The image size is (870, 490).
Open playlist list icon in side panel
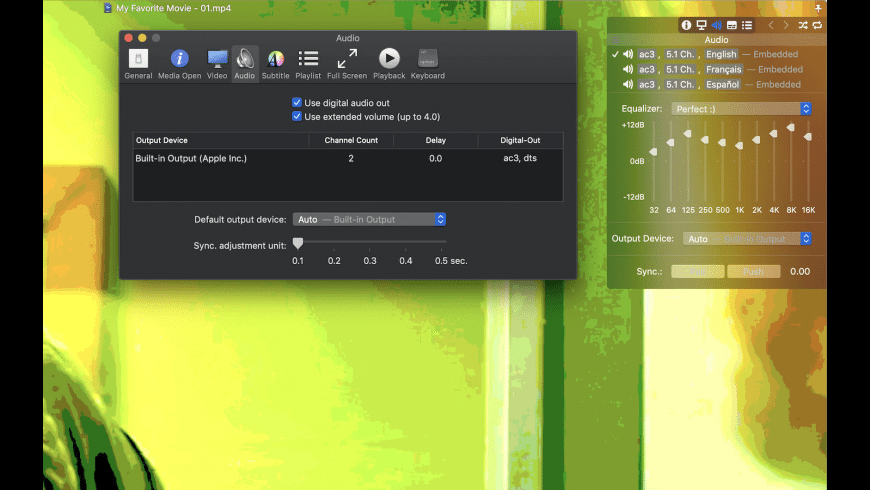(747, 25)
